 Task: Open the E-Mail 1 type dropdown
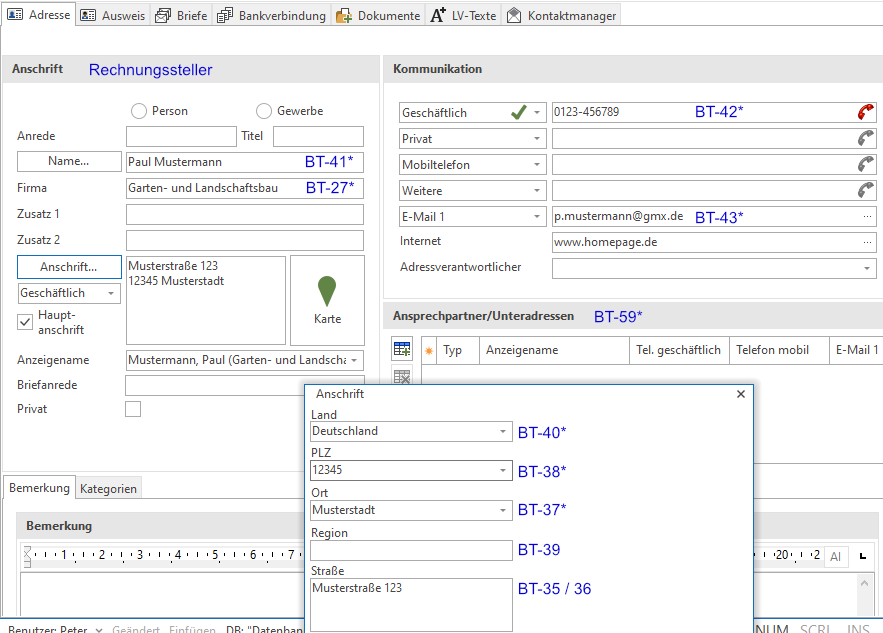537,216
